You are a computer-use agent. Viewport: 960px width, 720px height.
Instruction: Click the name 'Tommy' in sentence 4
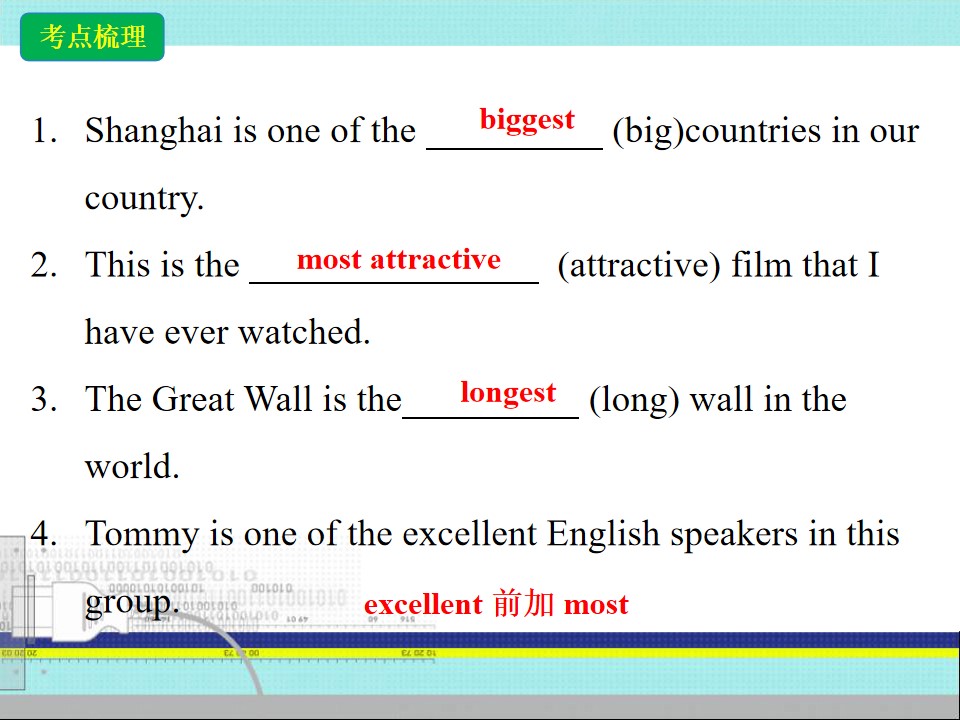click(142, 534)
